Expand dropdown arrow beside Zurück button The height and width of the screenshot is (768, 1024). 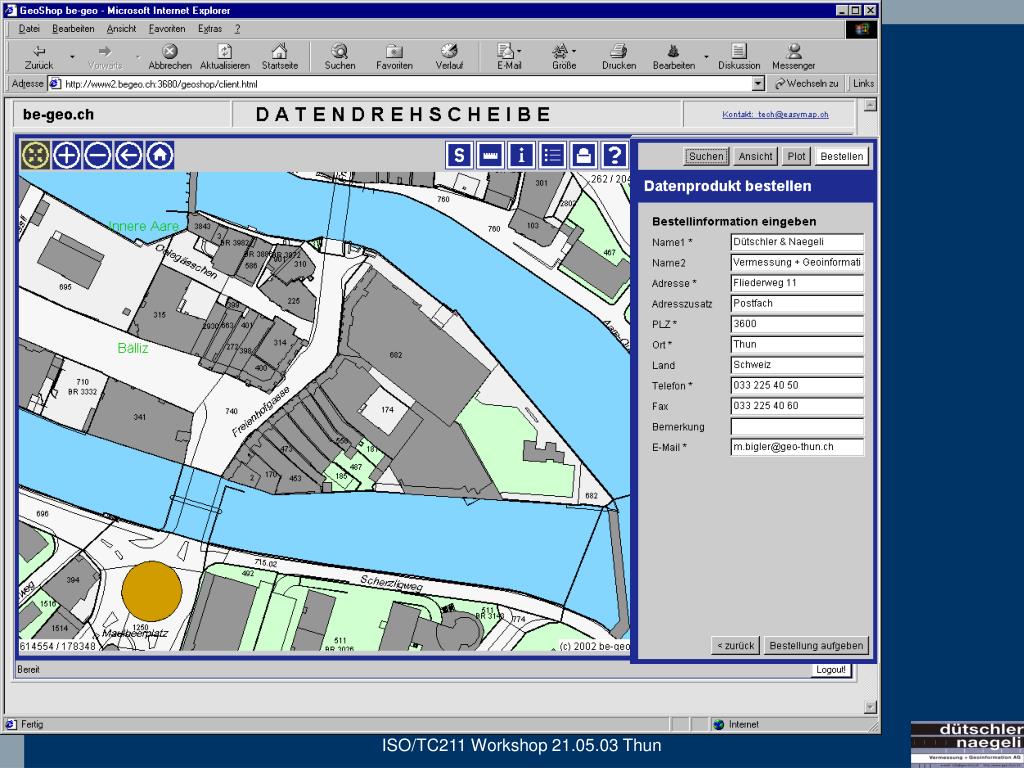[x=72, y=57]
